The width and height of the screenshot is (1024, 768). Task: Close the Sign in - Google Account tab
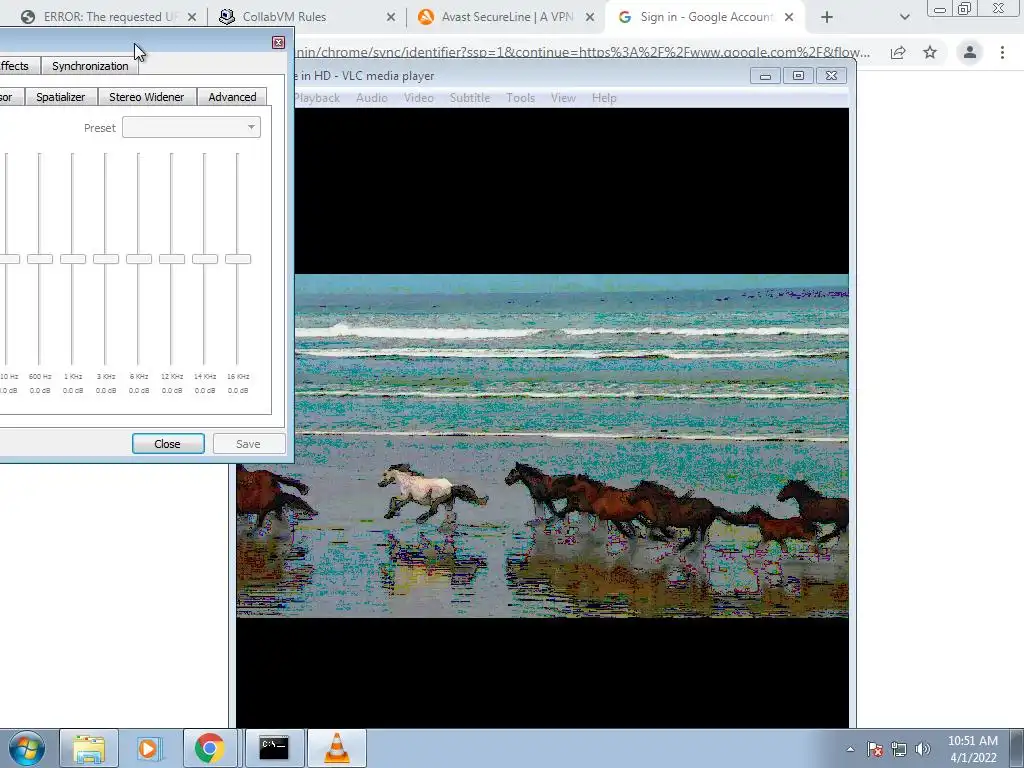click(789, 17)
